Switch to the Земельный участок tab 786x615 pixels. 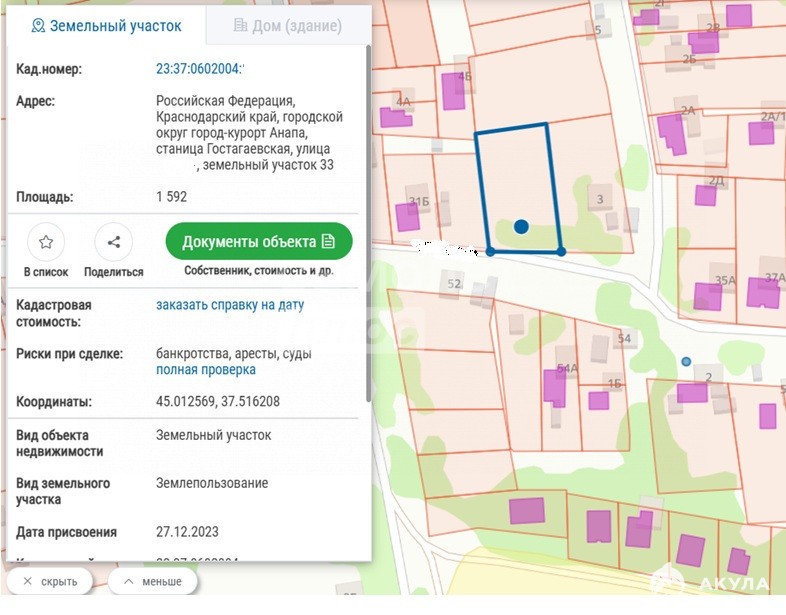(x=107, y=26)
